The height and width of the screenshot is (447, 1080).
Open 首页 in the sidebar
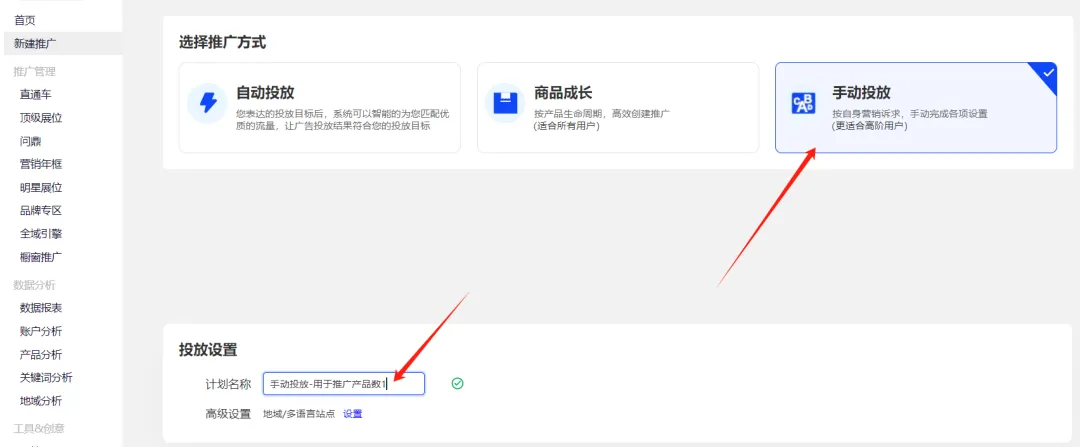coord(25,21)
